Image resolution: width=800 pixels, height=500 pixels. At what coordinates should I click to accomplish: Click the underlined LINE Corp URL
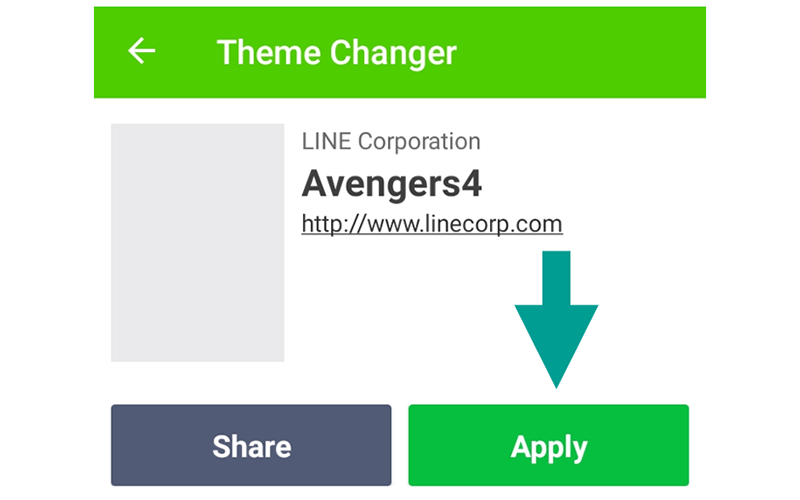[432, 224]
